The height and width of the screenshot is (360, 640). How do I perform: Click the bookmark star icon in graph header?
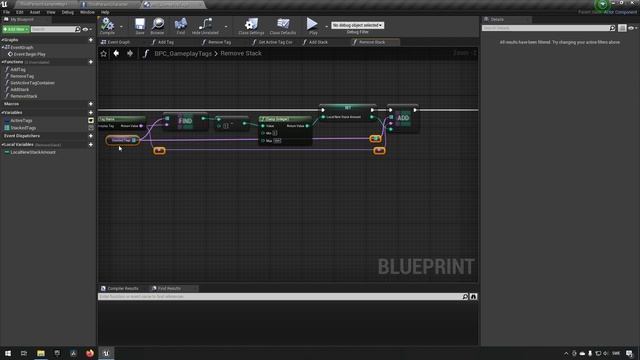point(104,53)
